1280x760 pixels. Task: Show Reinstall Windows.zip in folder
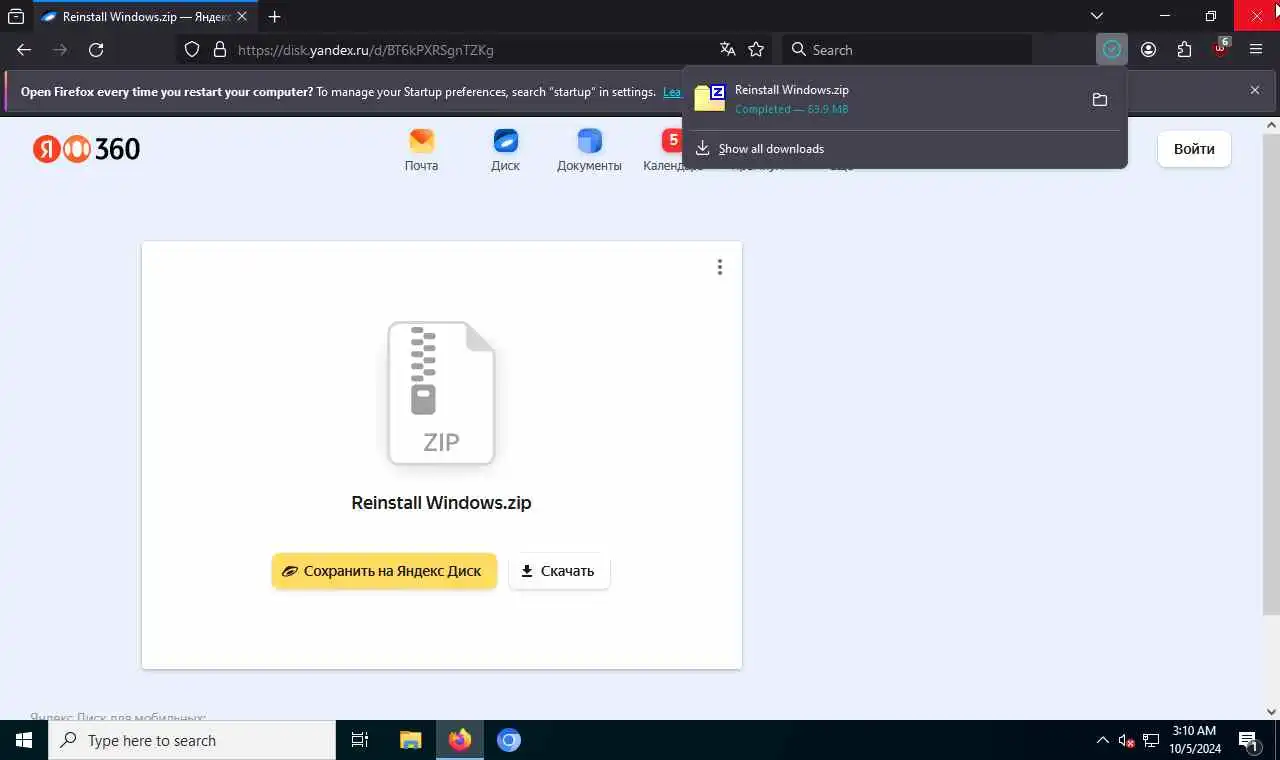pyautogui.click(x=1099, y=99)
